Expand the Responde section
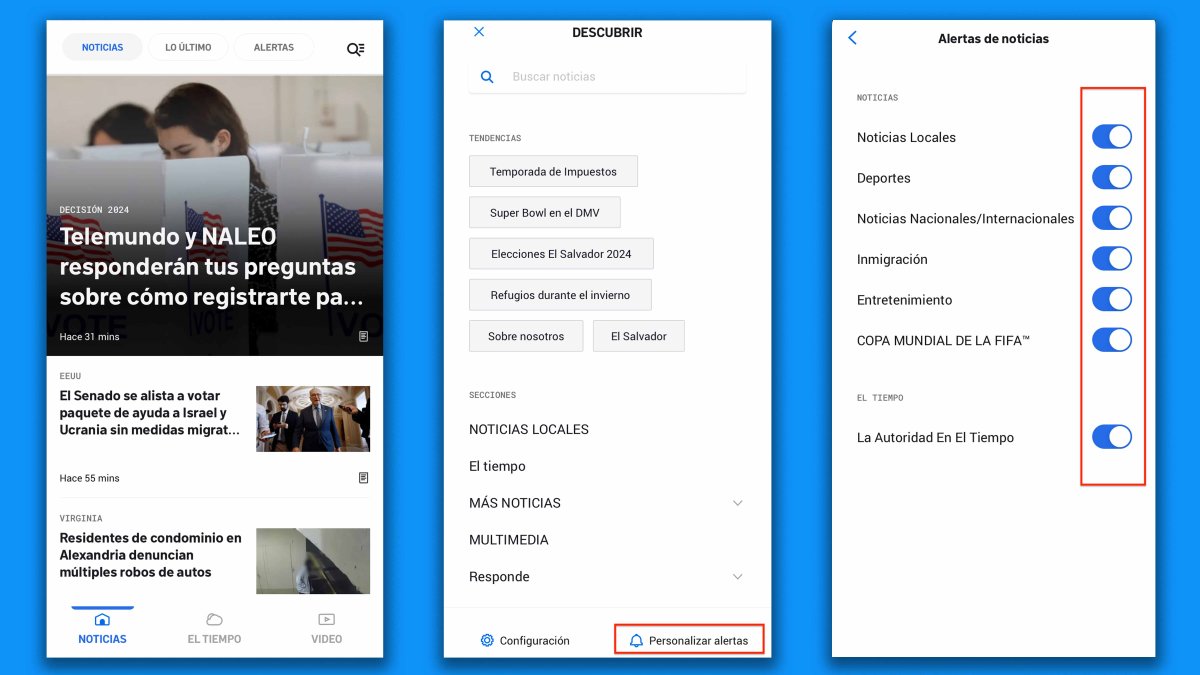Image resolution: width=1200 pixels, height=675 pixels. [x=737, y=576]
